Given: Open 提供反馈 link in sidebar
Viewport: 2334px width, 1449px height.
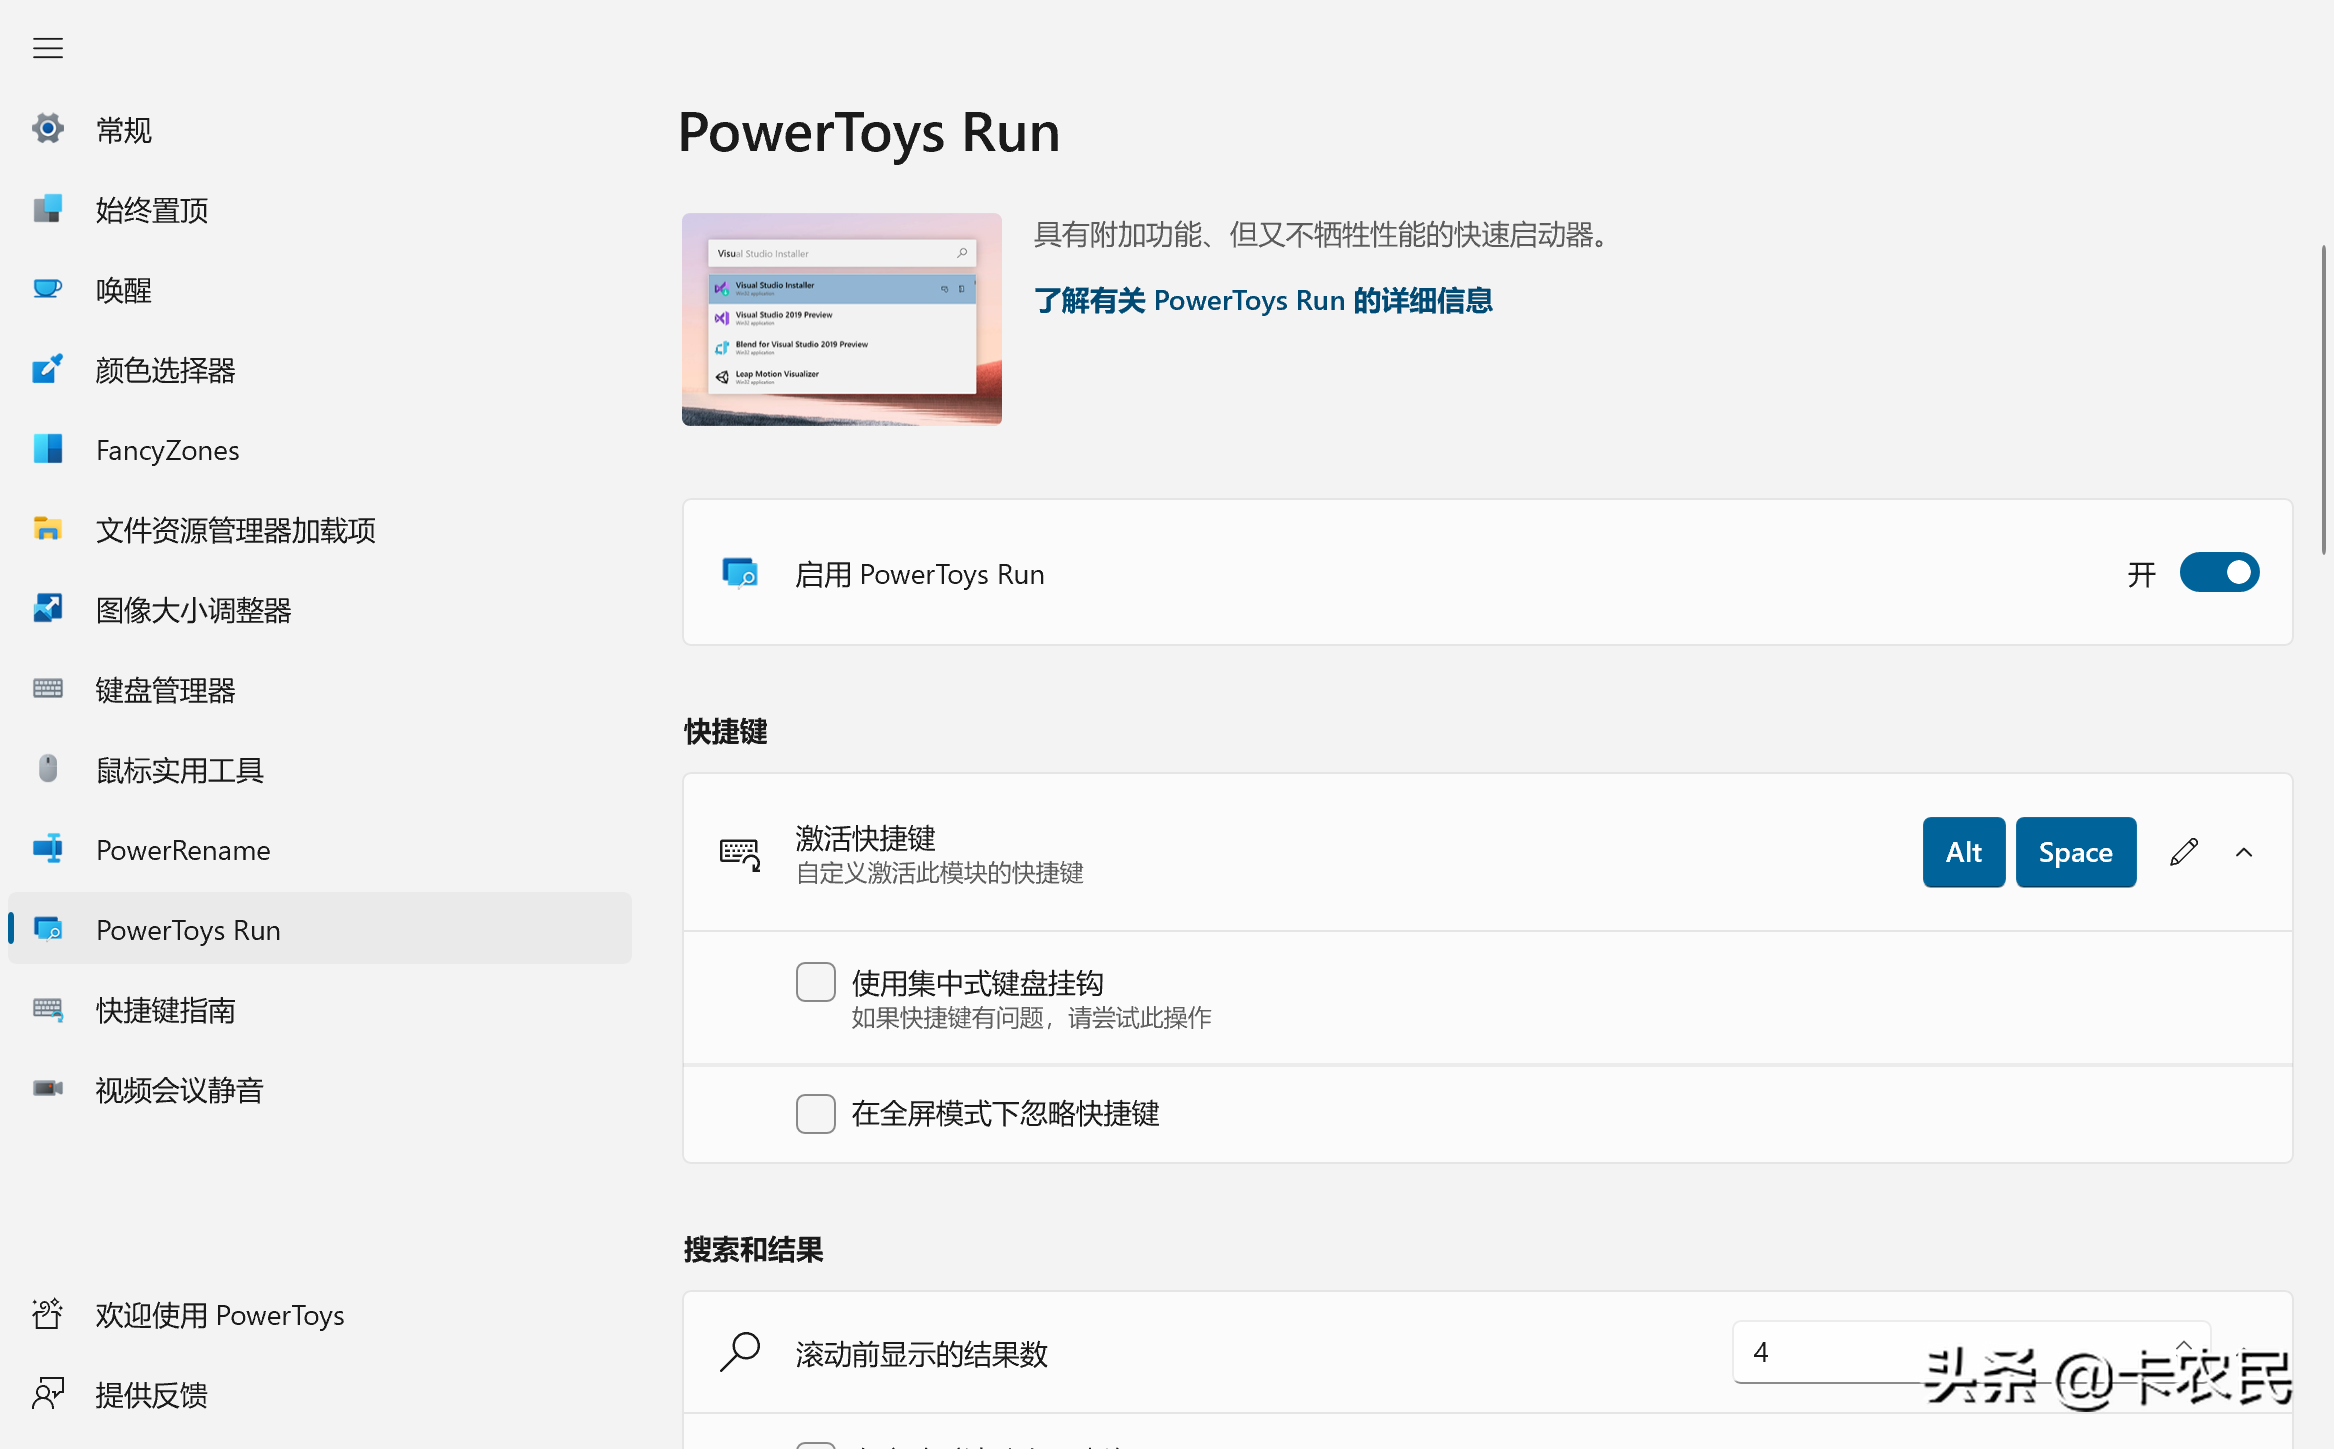Looking at the screenshot, I should (320, 1394).
